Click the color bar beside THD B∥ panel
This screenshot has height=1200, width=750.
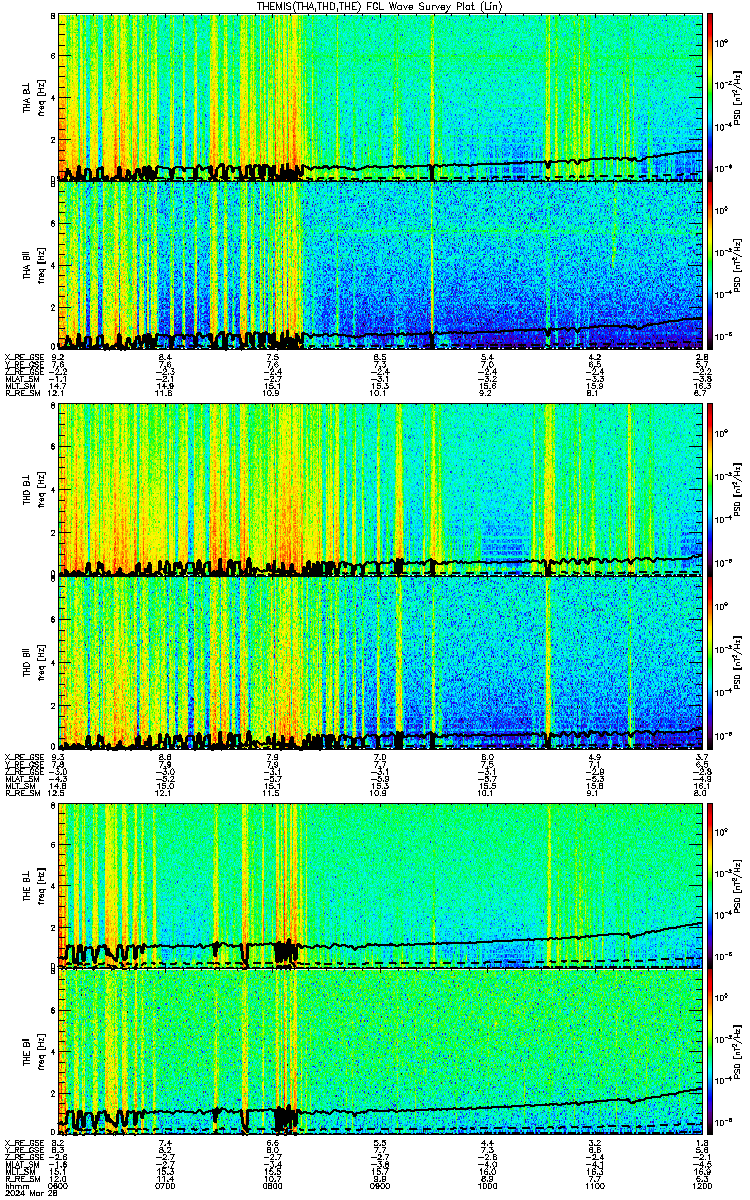710,663
